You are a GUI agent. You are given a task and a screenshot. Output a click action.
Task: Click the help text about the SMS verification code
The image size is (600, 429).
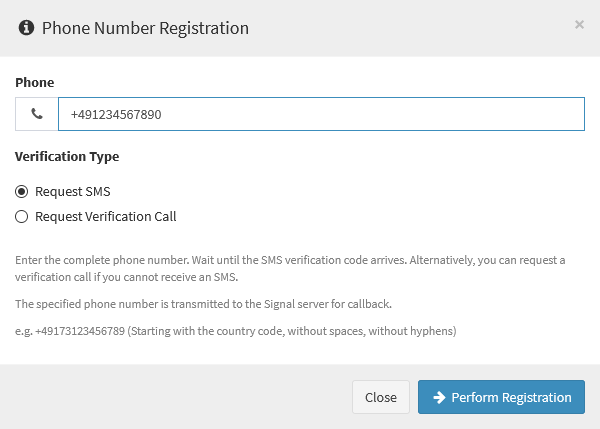(x=290, y=268)
